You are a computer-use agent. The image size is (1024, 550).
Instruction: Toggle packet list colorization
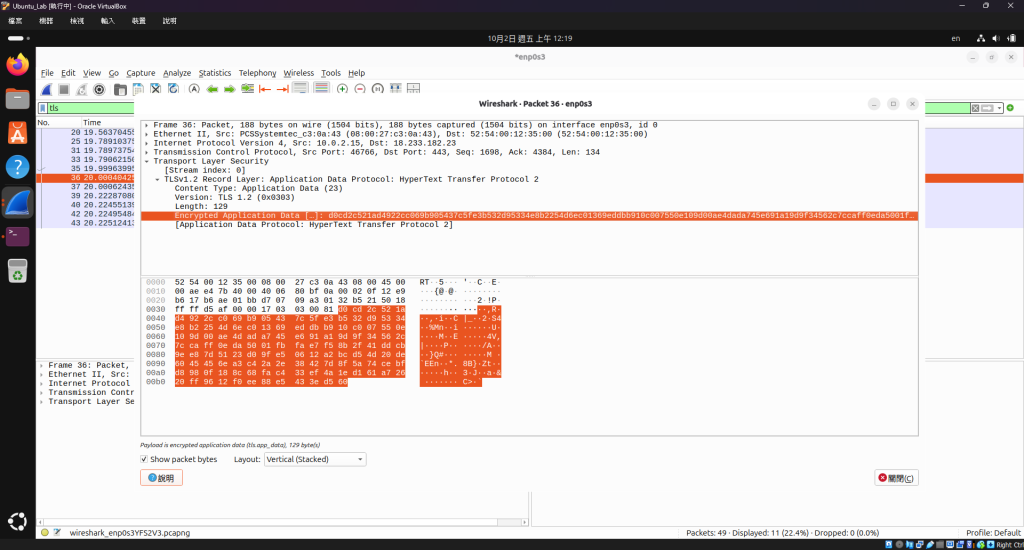(x=321, y=89)
